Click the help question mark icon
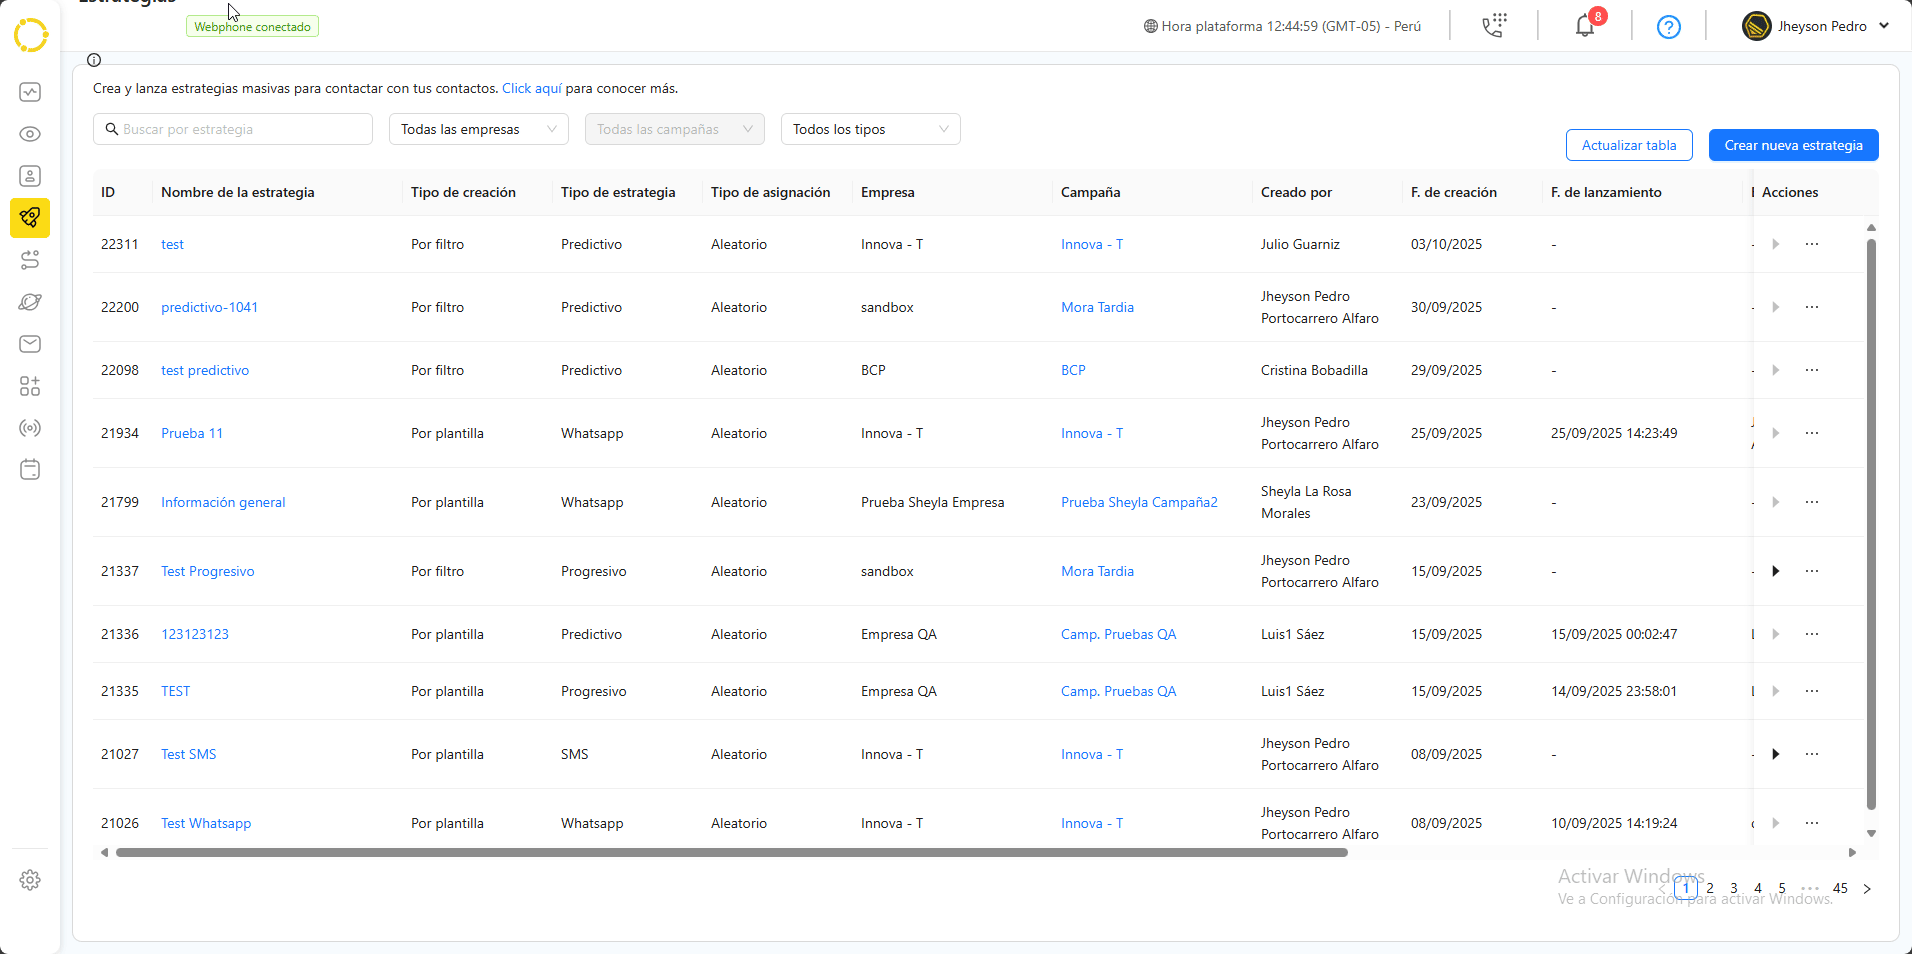The image size is (1912, 954). (x=1668, y=27)
